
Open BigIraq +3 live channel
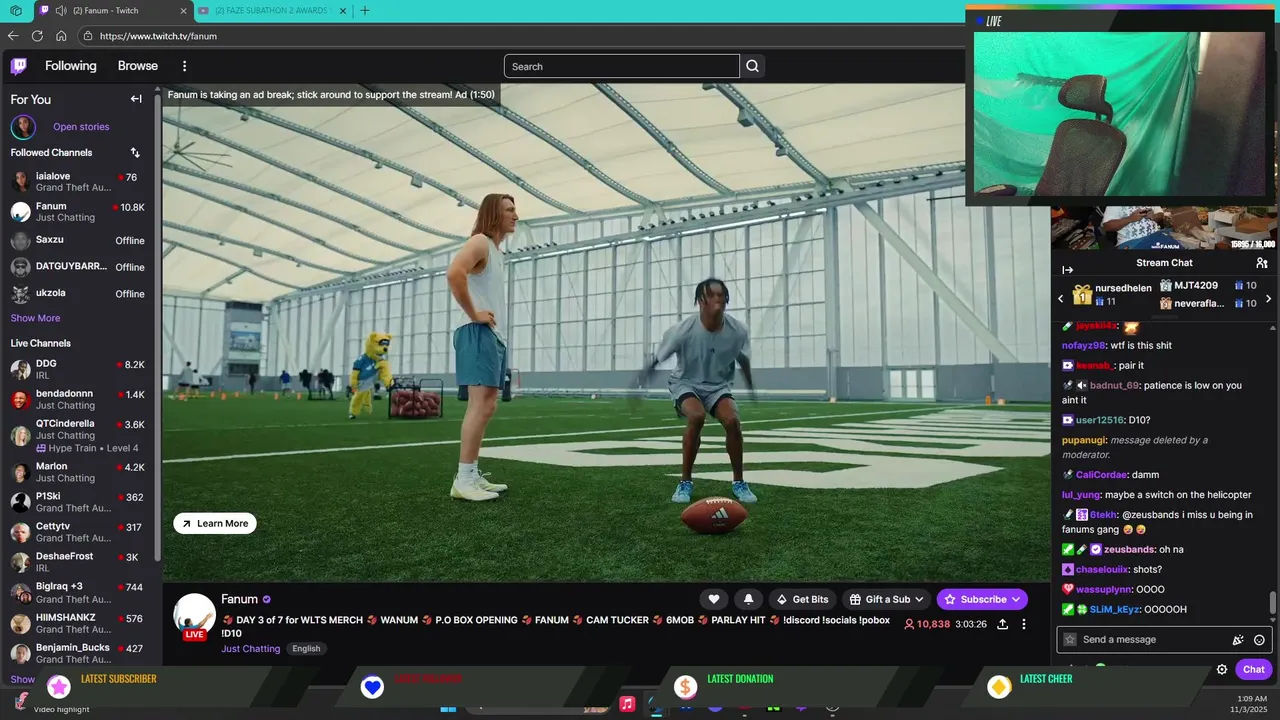pyautogui.click(x=78, y=592)
